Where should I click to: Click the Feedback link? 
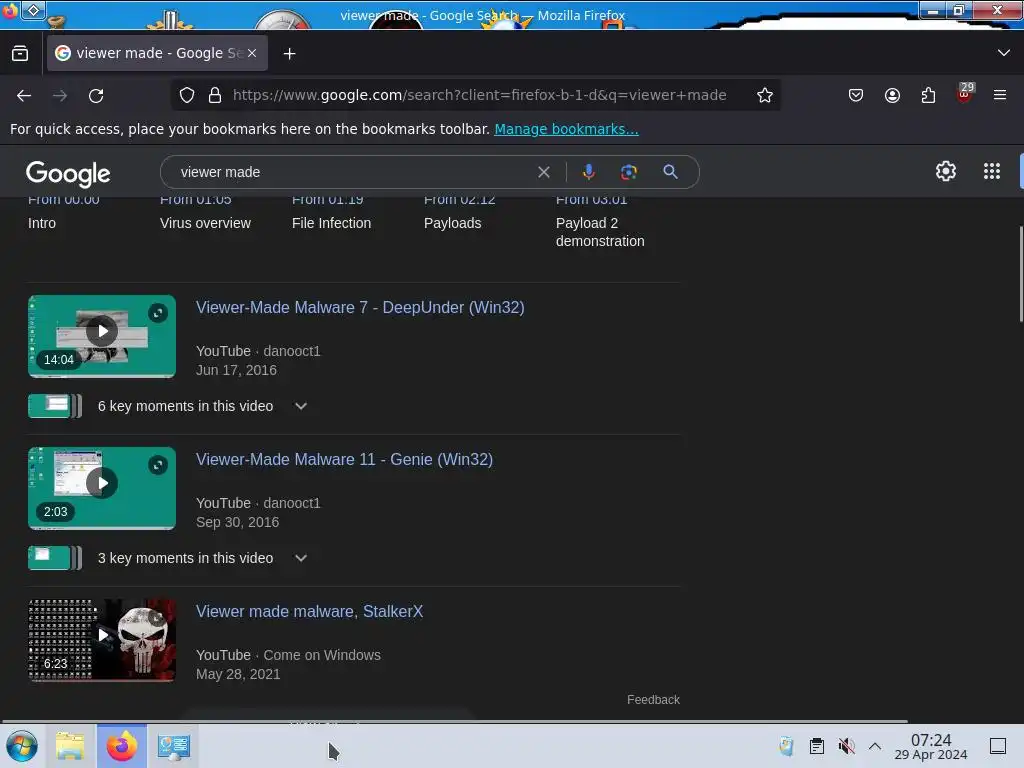pos(653,700)
